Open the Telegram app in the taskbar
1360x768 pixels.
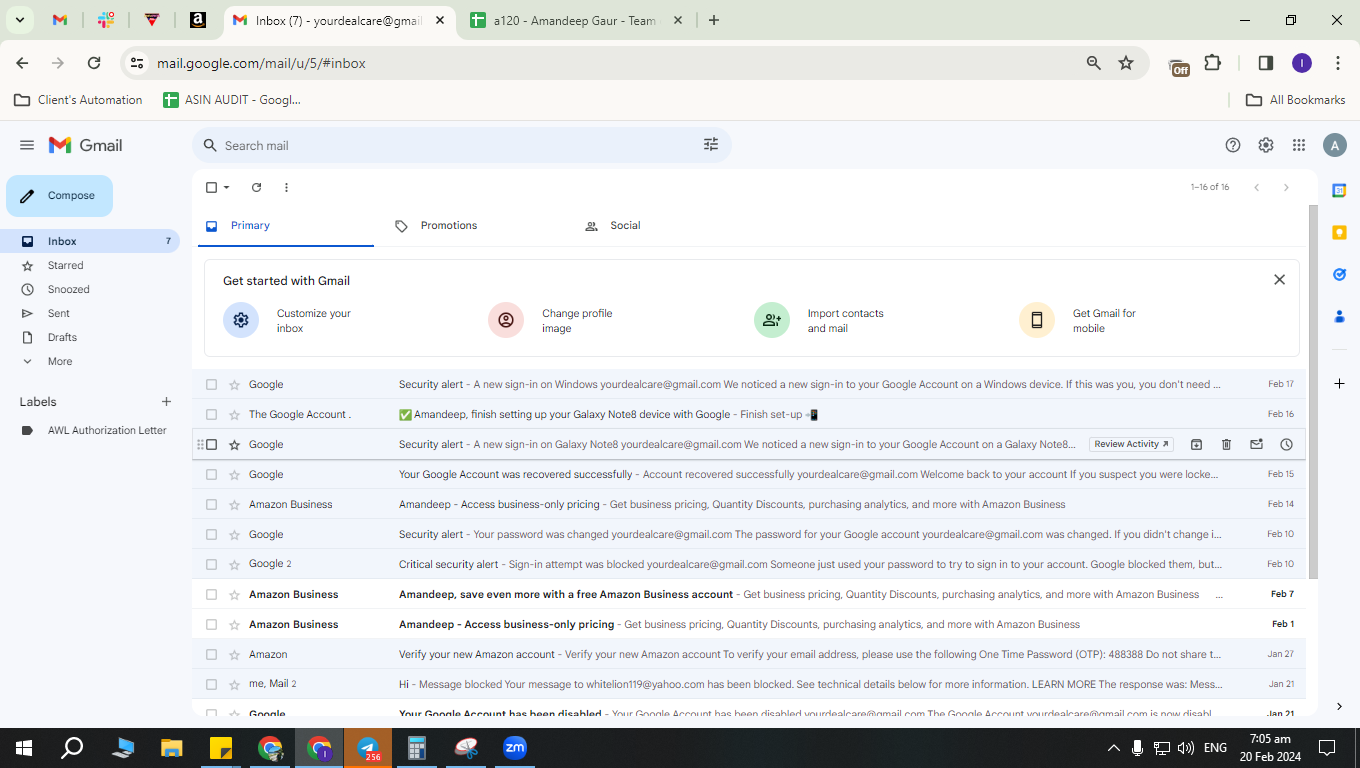(368, 748)
